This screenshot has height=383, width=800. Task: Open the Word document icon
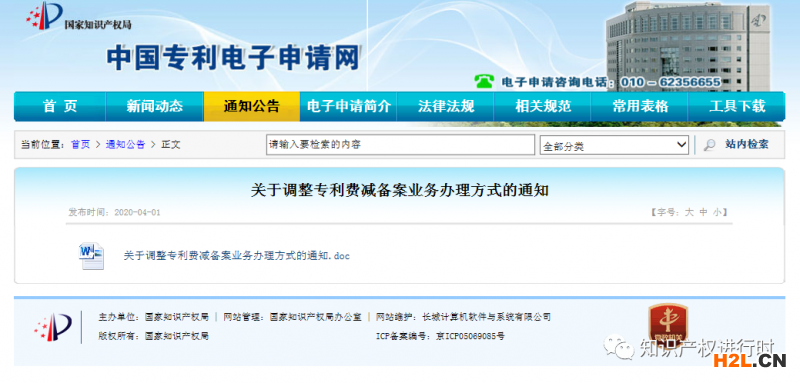pos(91,256)
